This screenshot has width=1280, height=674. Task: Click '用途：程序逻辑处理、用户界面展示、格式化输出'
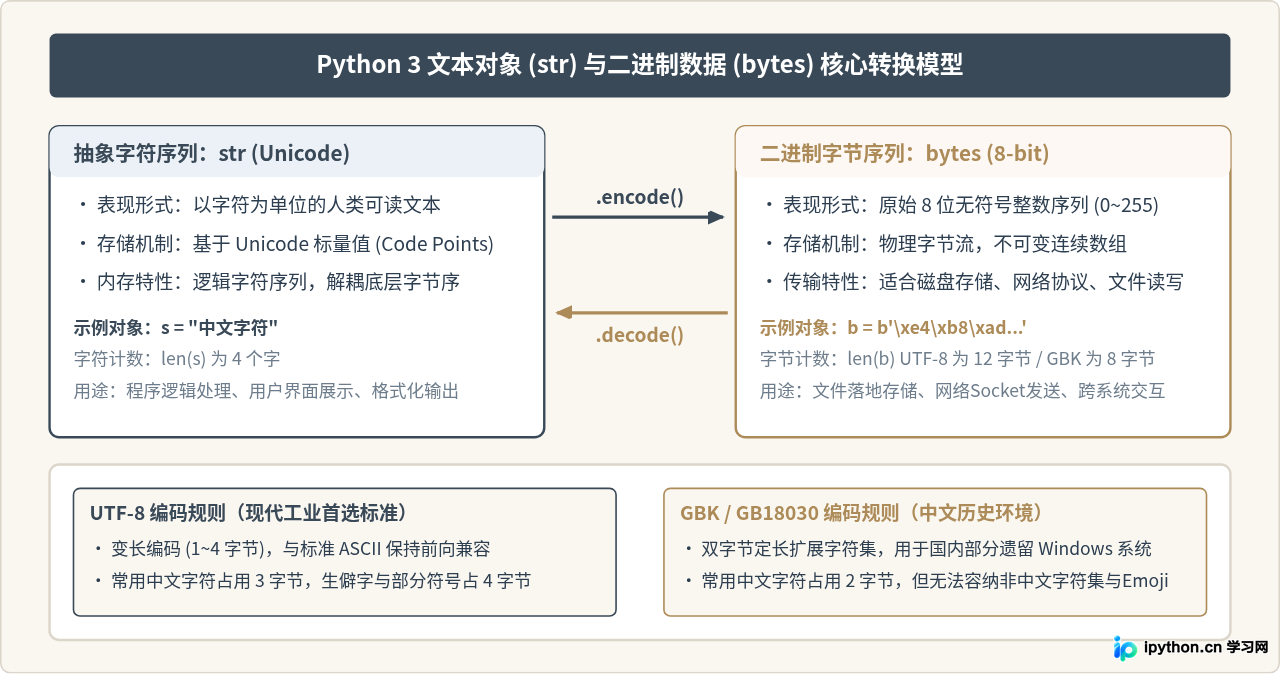[x=266, y=391]
